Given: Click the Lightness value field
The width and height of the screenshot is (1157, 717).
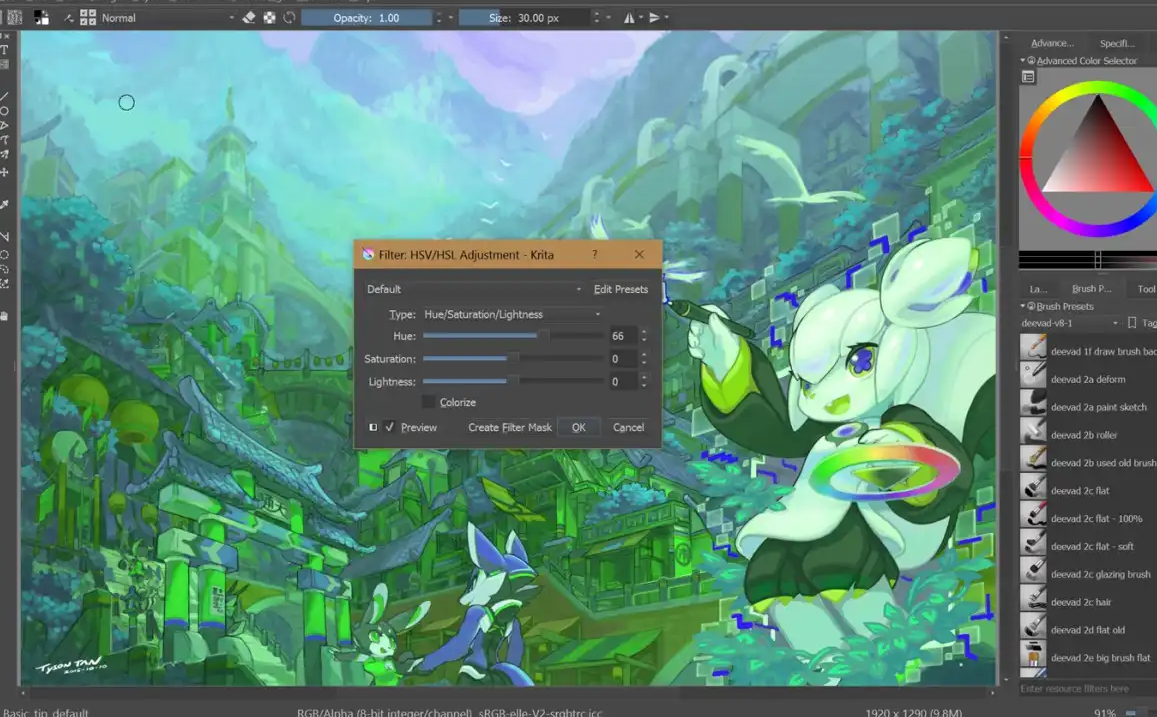Looking at the screenshot, I should coord(623,381).
